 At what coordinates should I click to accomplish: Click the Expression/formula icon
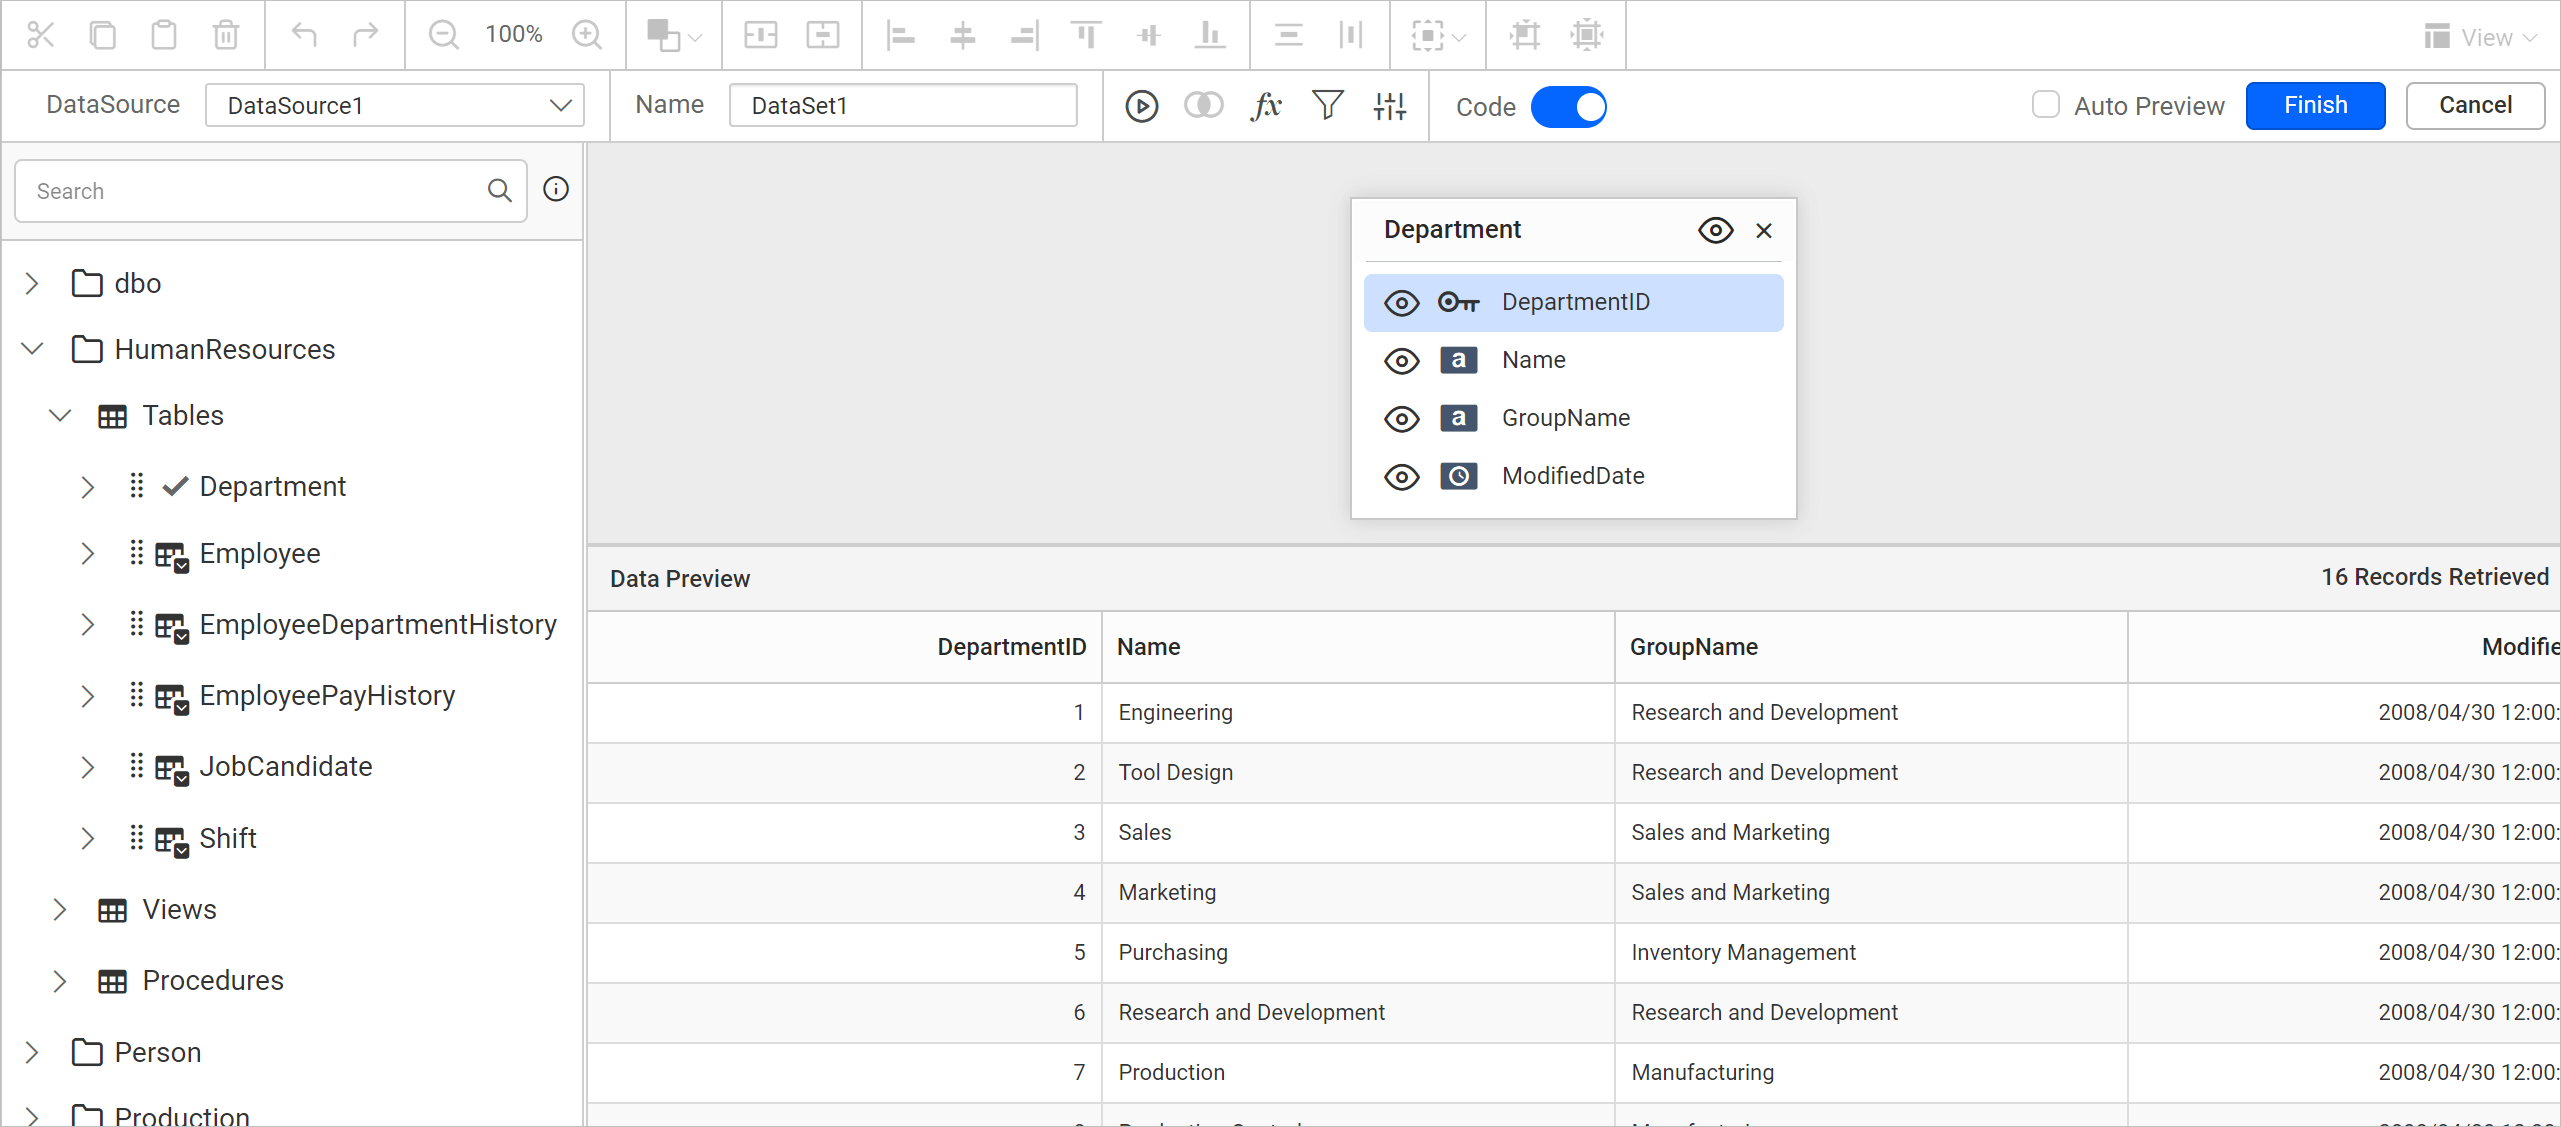click(1266, 106)
